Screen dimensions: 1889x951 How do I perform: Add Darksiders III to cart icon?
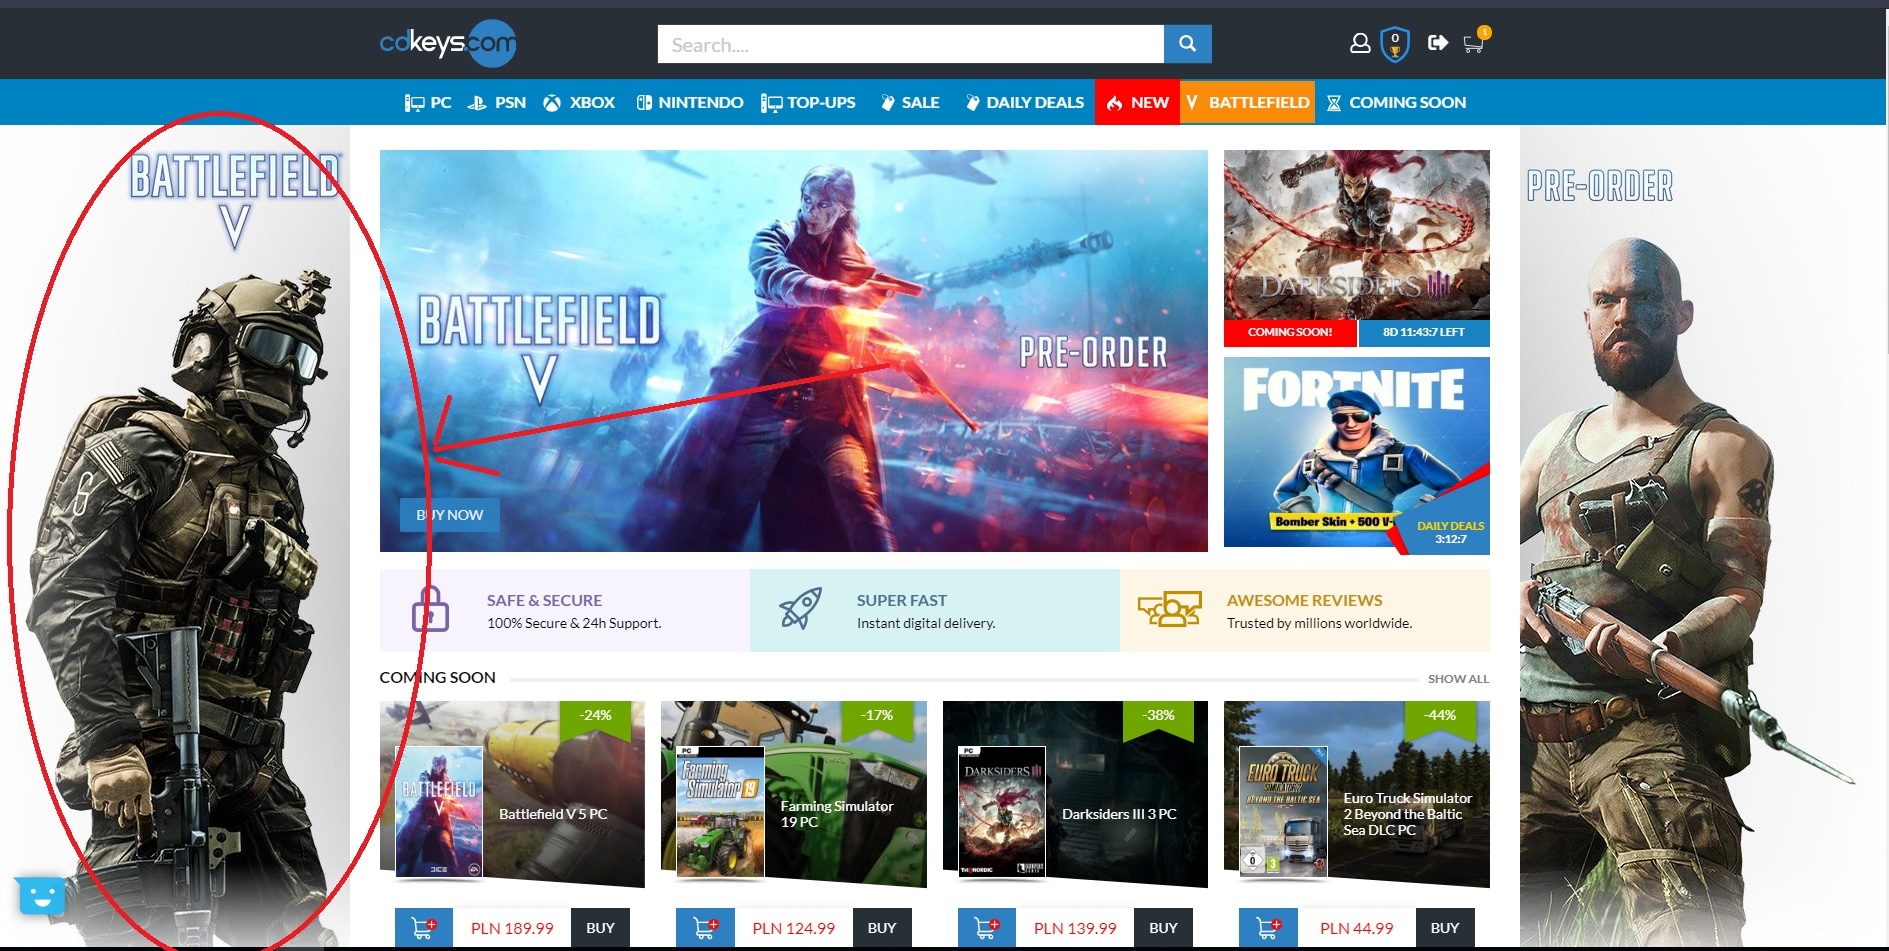pyautogui.click(x=986, y=928)
